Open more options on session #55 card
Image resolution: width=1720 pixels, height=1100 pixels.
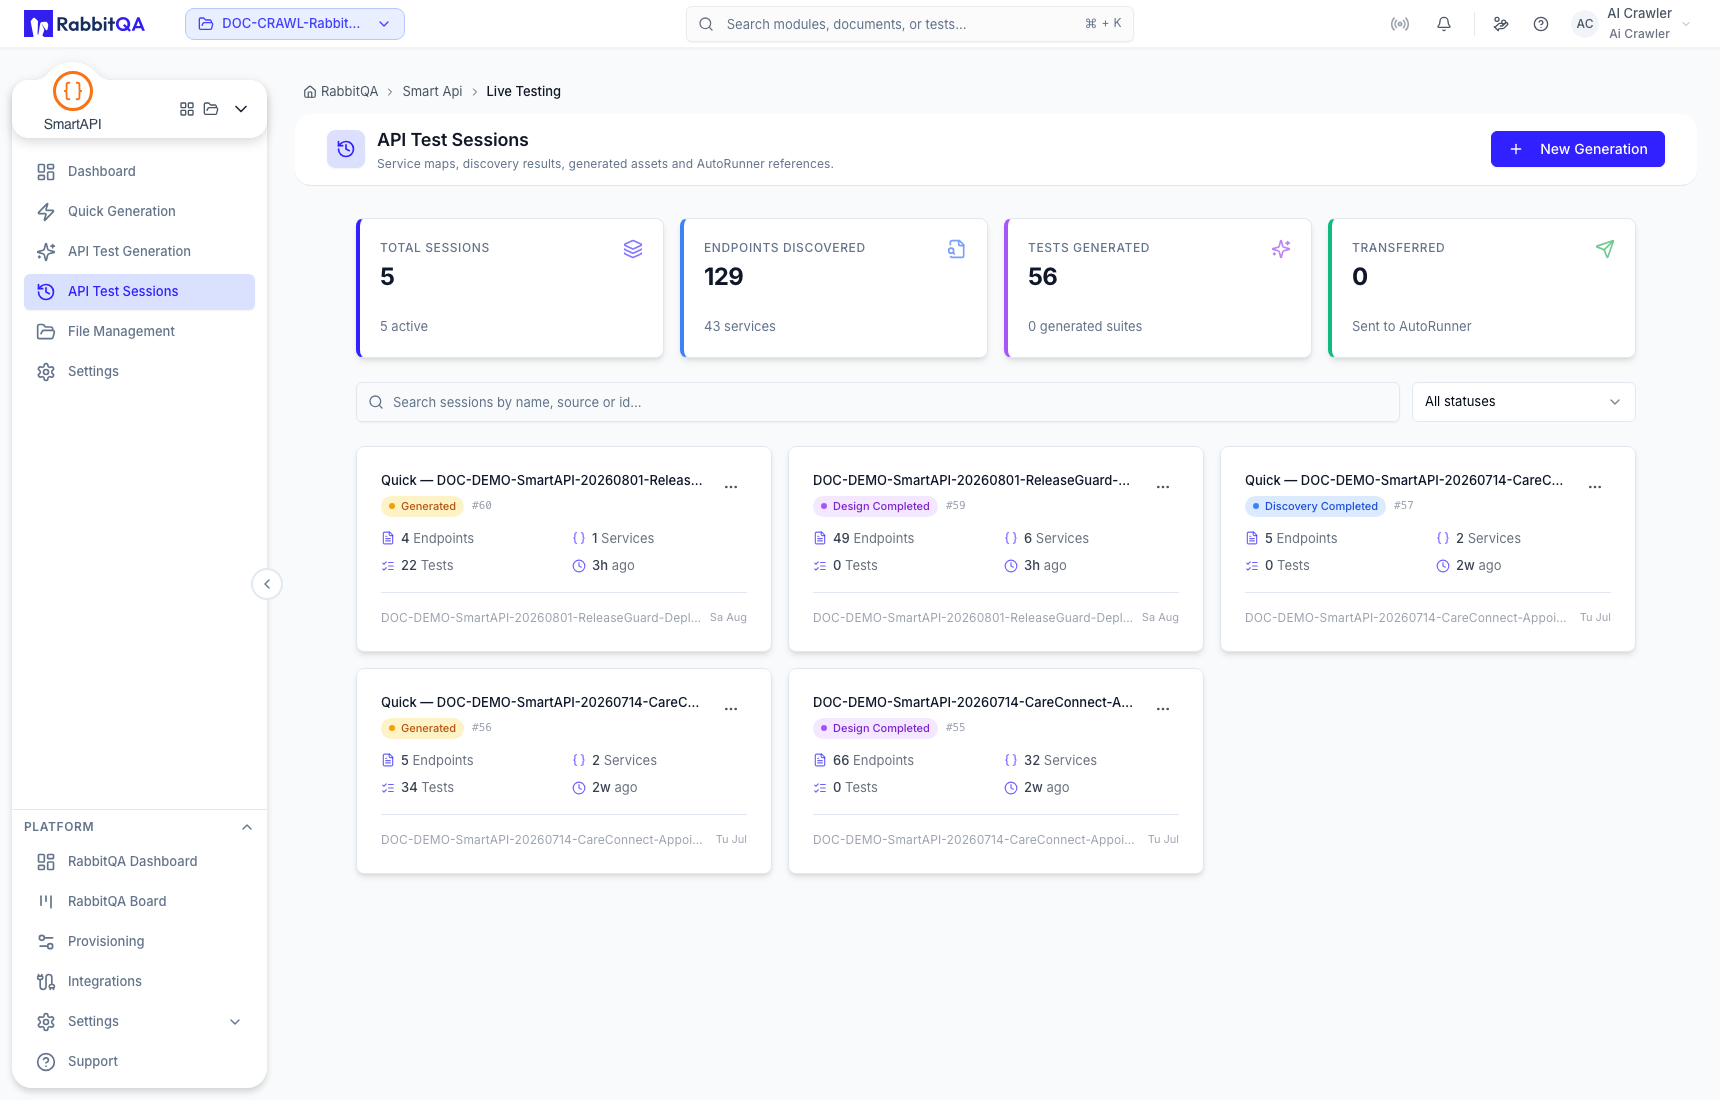(x=1163, y=709)
